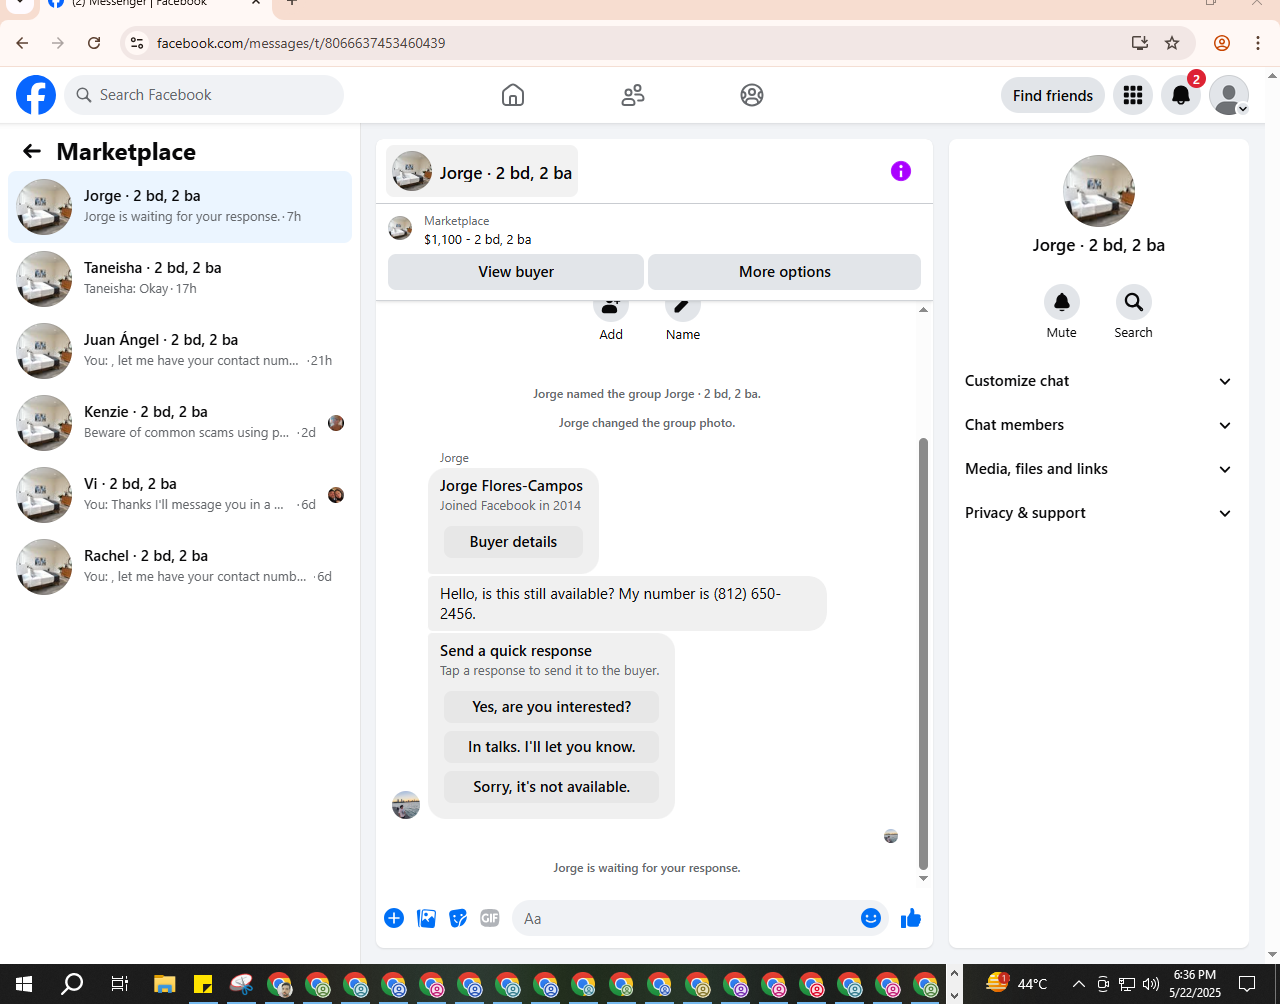Click the Chrome back navigation arrow
This screenshot has width=1280, height=1004.
(22, 43)
